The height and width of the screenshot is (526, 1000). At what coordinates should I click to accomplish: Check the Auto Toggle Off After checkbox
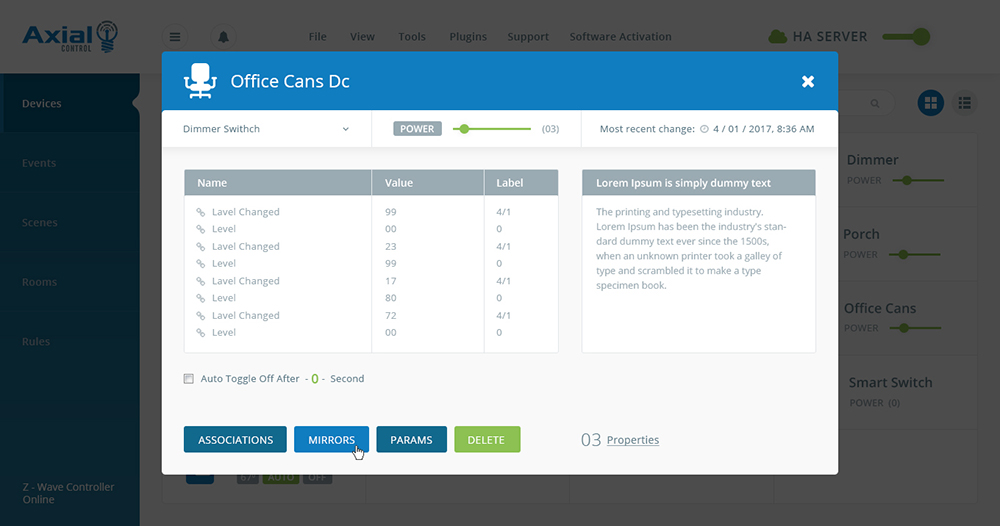click(189, 379)
